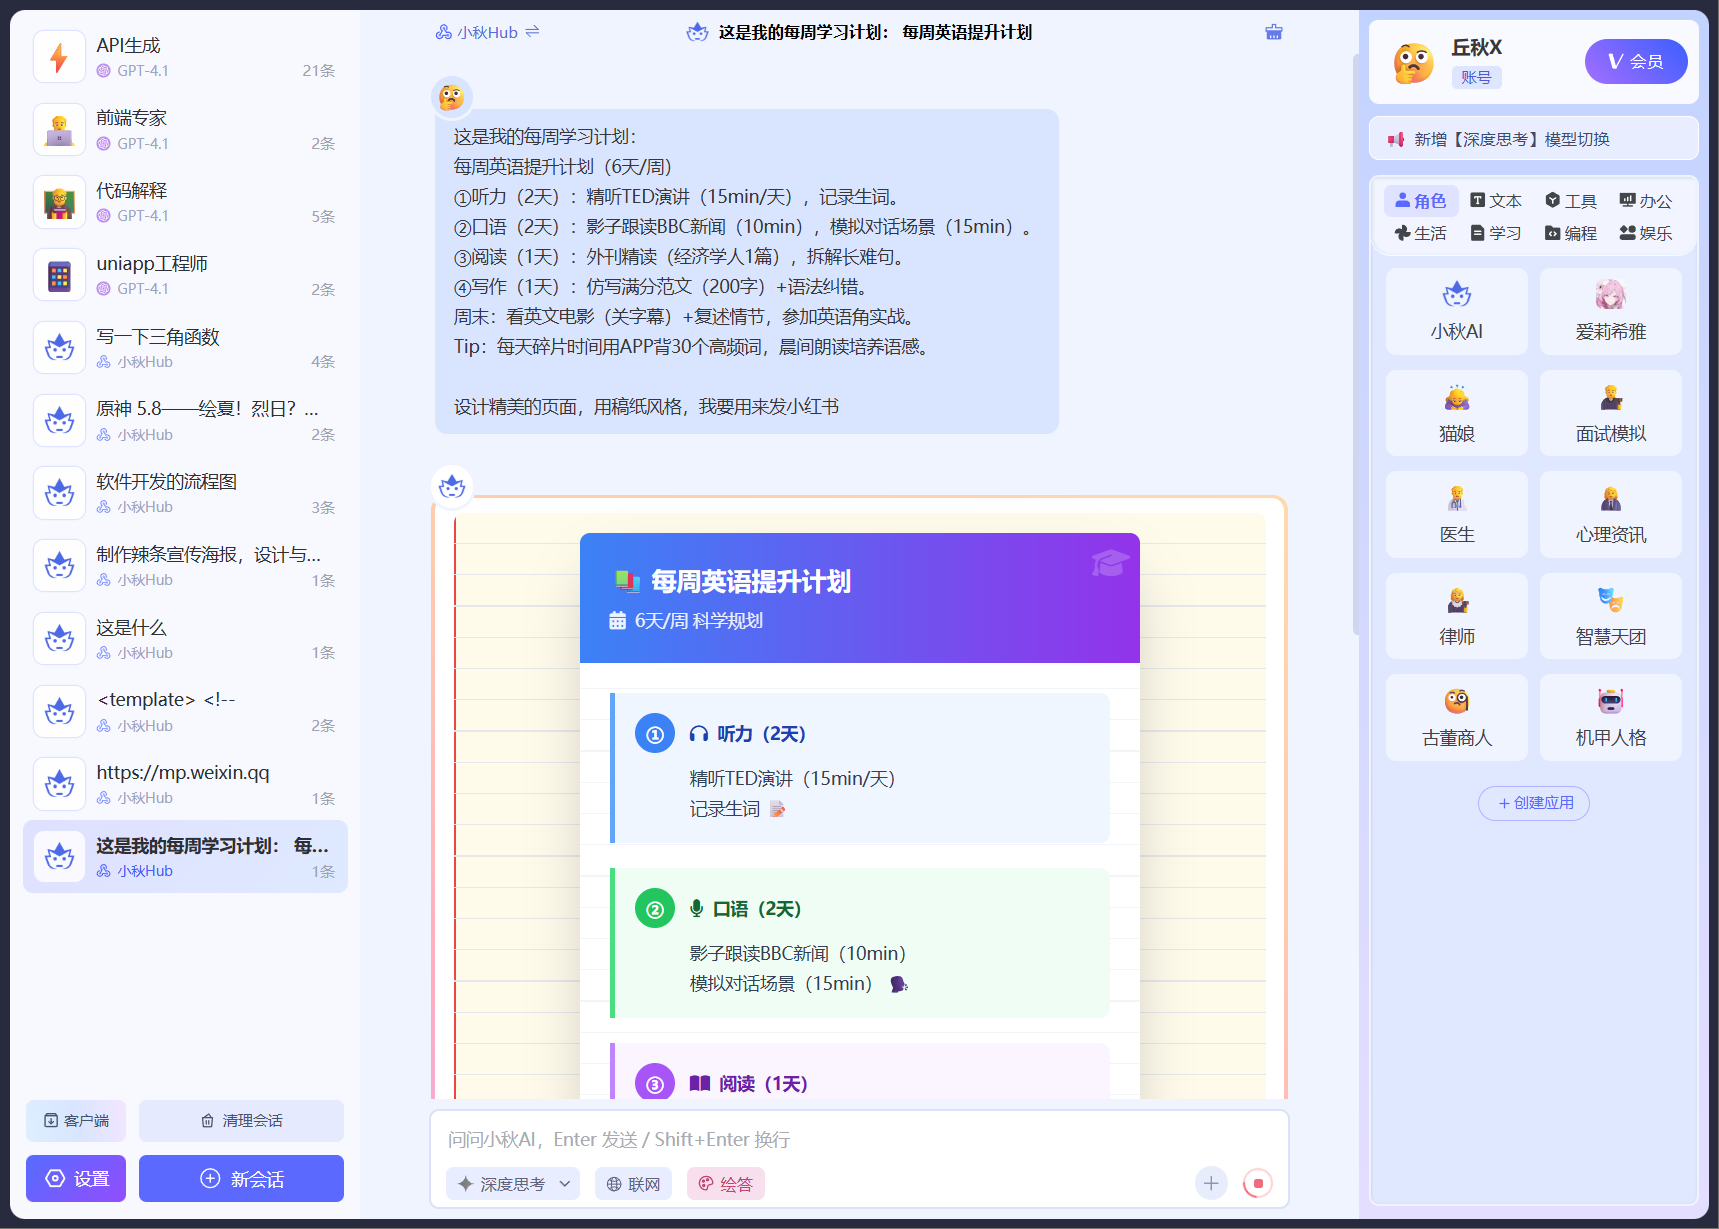Click the stop generation button
Viewport: 1719px width, 1229px height.
pyautogui.click(x=1257, y=1184)
